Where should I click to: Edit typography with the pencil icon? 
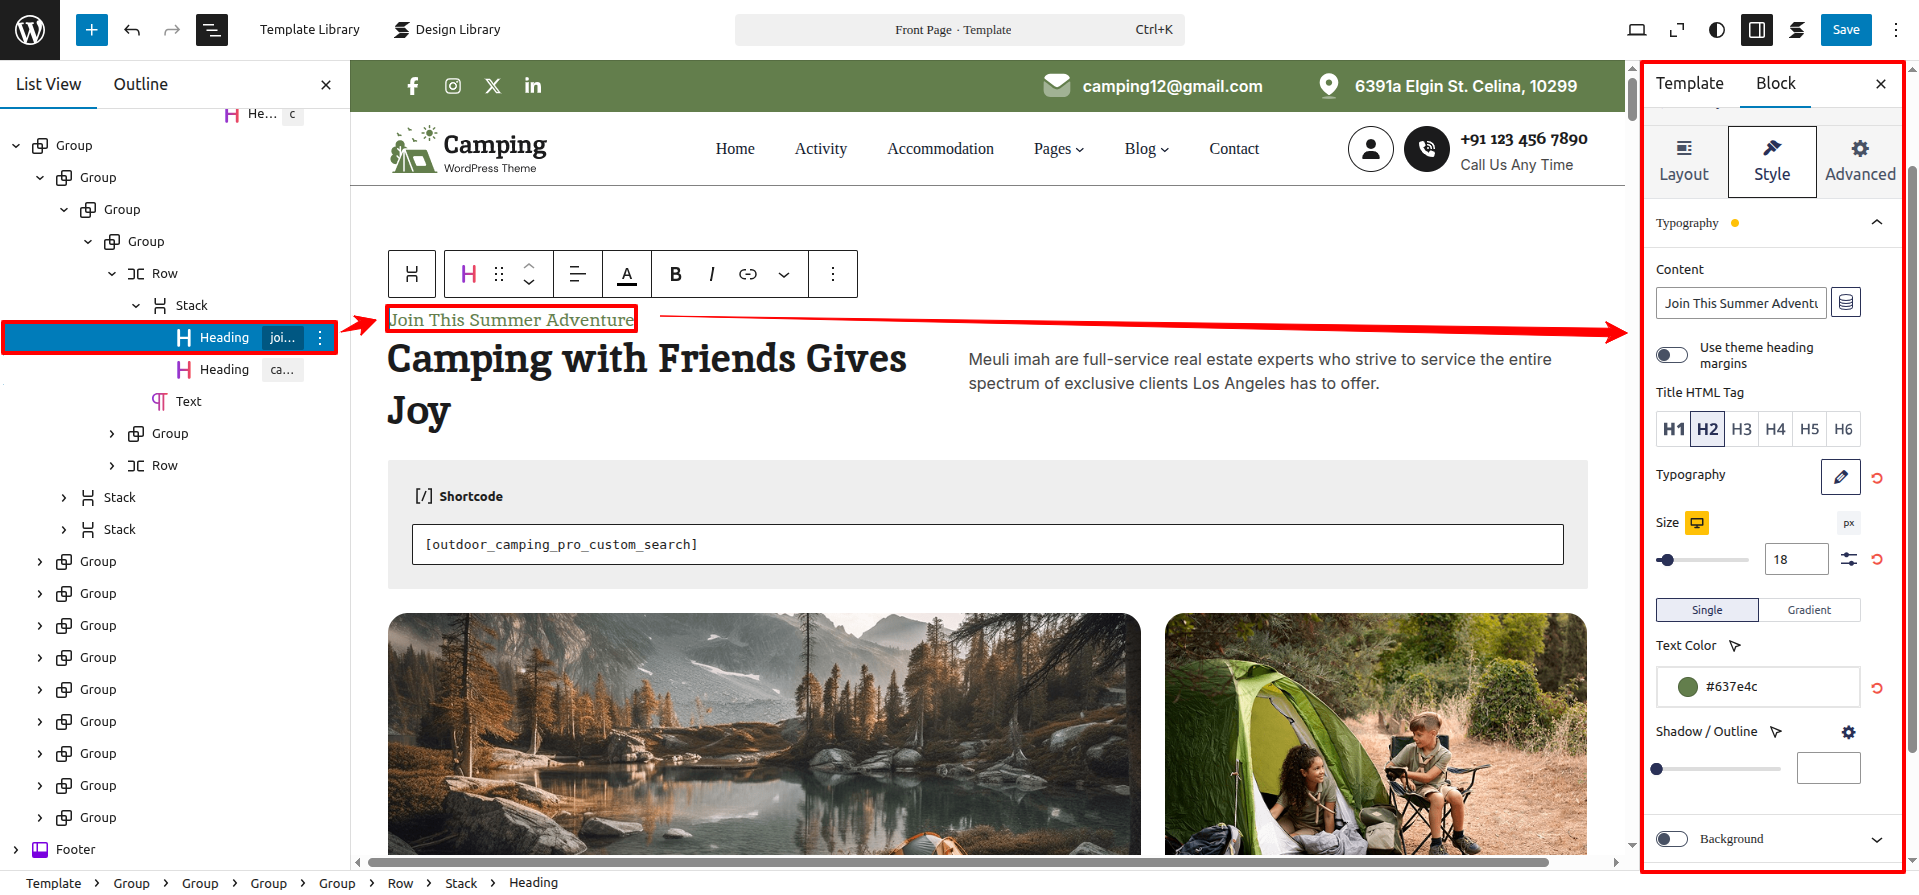point(1840,477)
